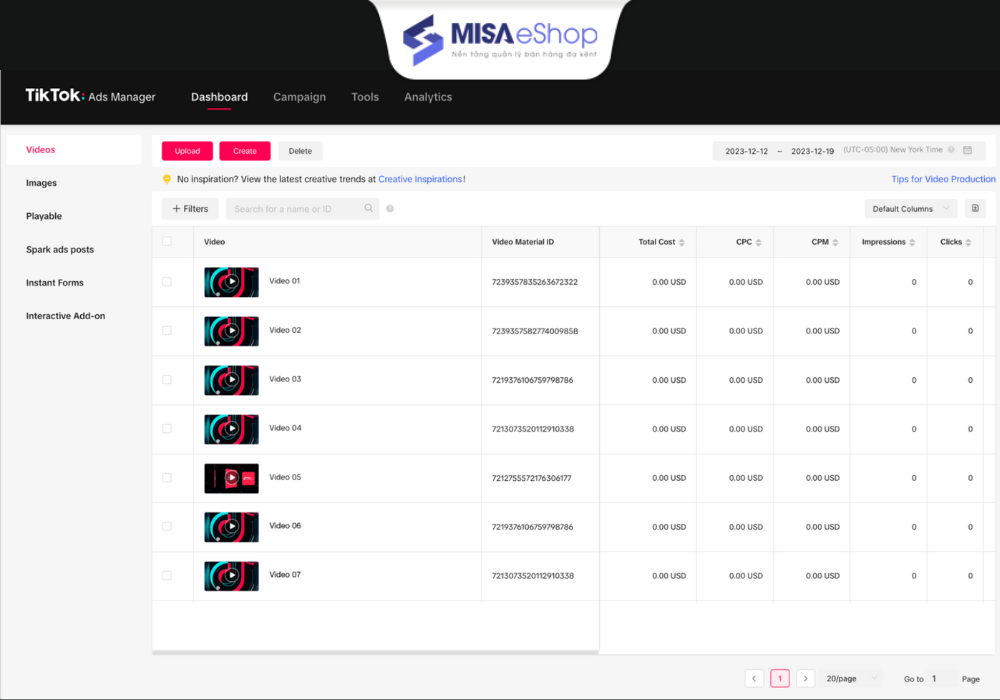1000x700 pixels.
Task: Switch to the Campaign tab
Action: coord(299,97)
